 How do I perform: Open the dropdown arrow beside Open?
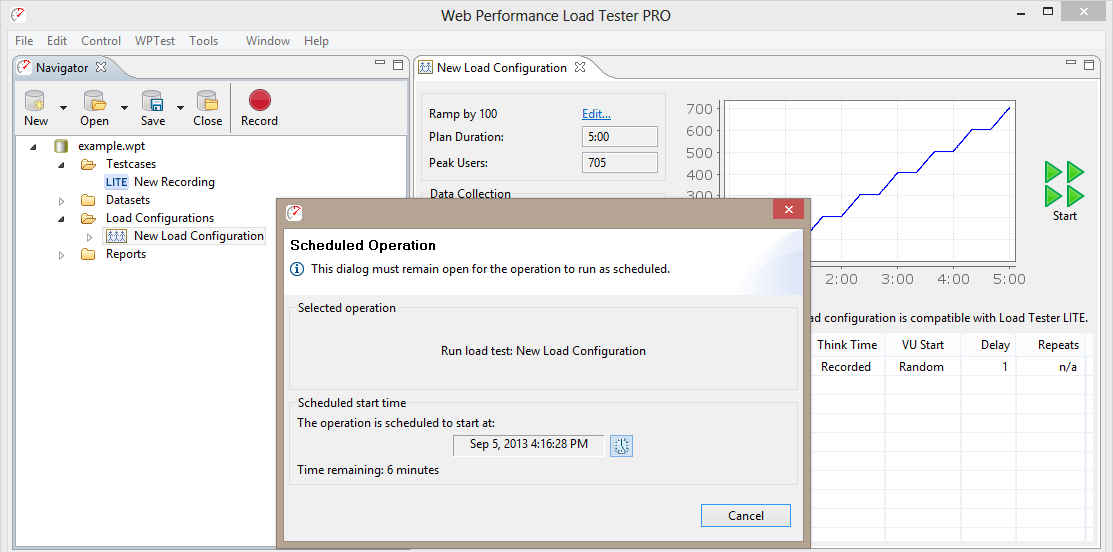coord(124,108)
